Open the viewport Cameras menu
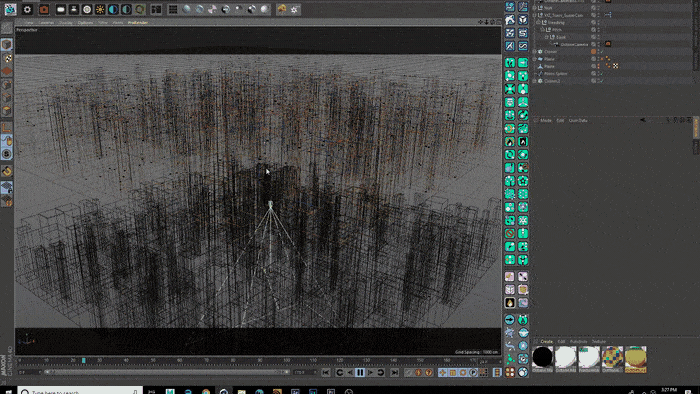Screen dimensions: 700x394 46,22
